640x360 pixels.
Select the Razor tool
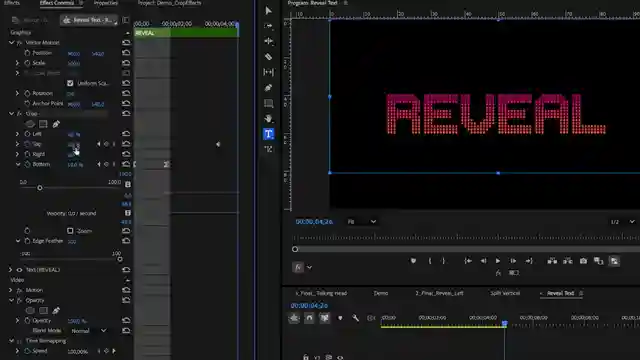(268, 57)
